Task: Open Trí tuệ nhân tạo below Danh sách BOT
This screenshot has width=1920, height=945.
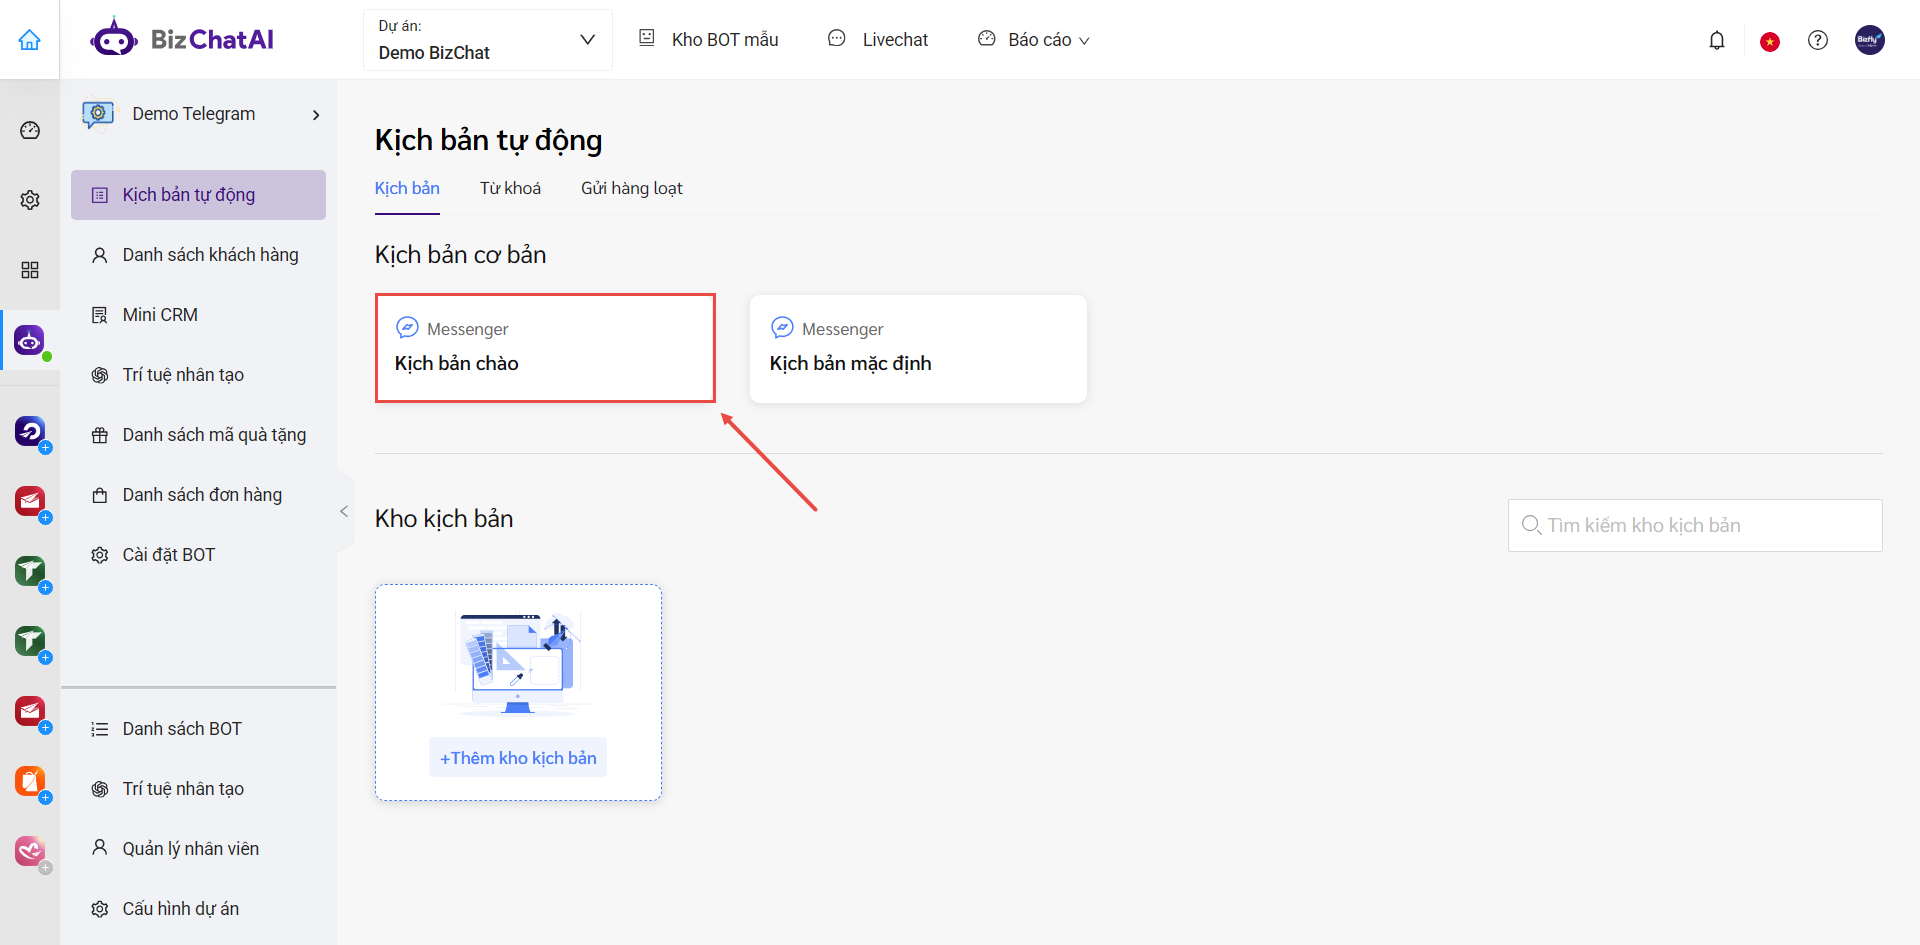Action: (198, 789)
